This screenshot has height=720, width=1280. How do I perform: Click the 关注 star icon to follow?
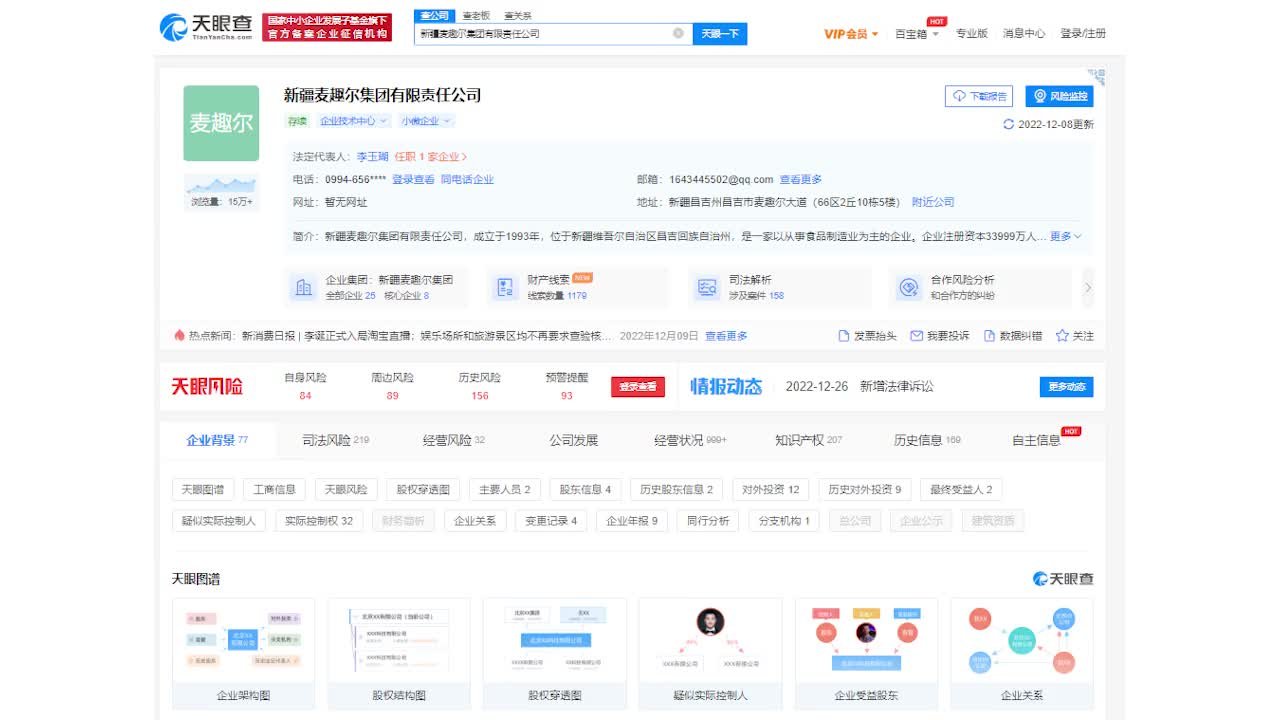[x=1062, y=336]
